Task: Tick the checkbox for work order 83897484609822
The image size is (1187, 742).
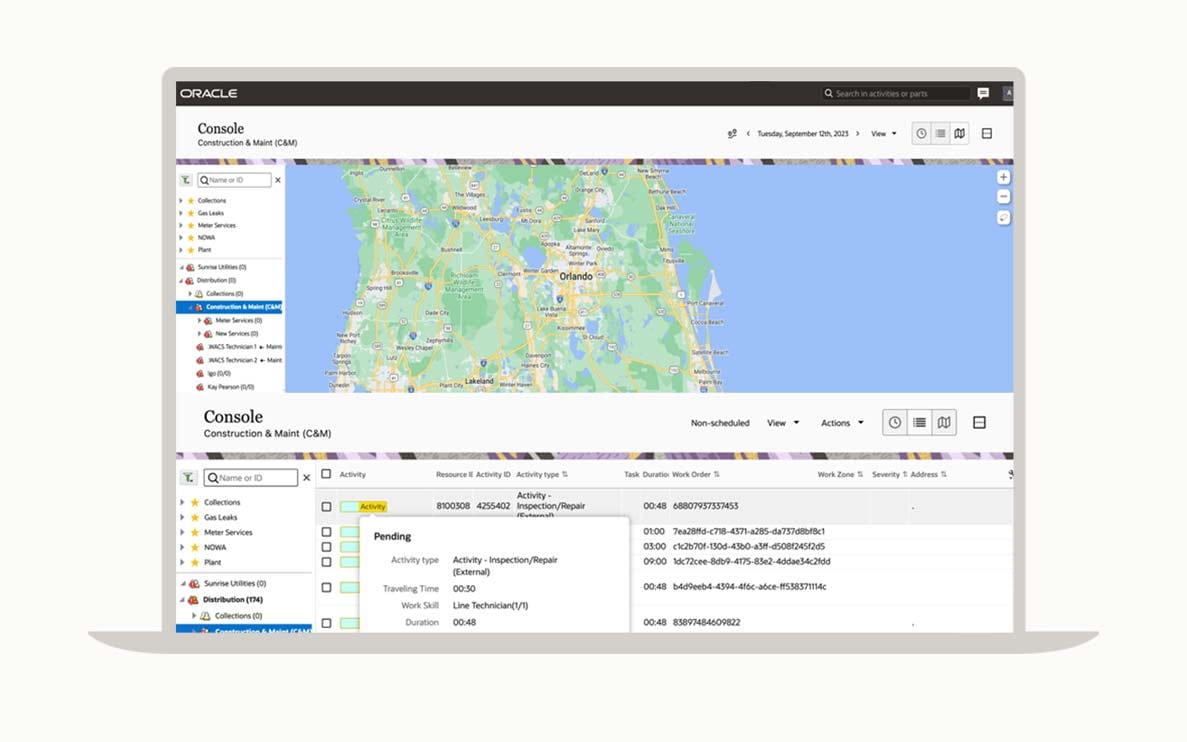Action: tap(326, 623)
